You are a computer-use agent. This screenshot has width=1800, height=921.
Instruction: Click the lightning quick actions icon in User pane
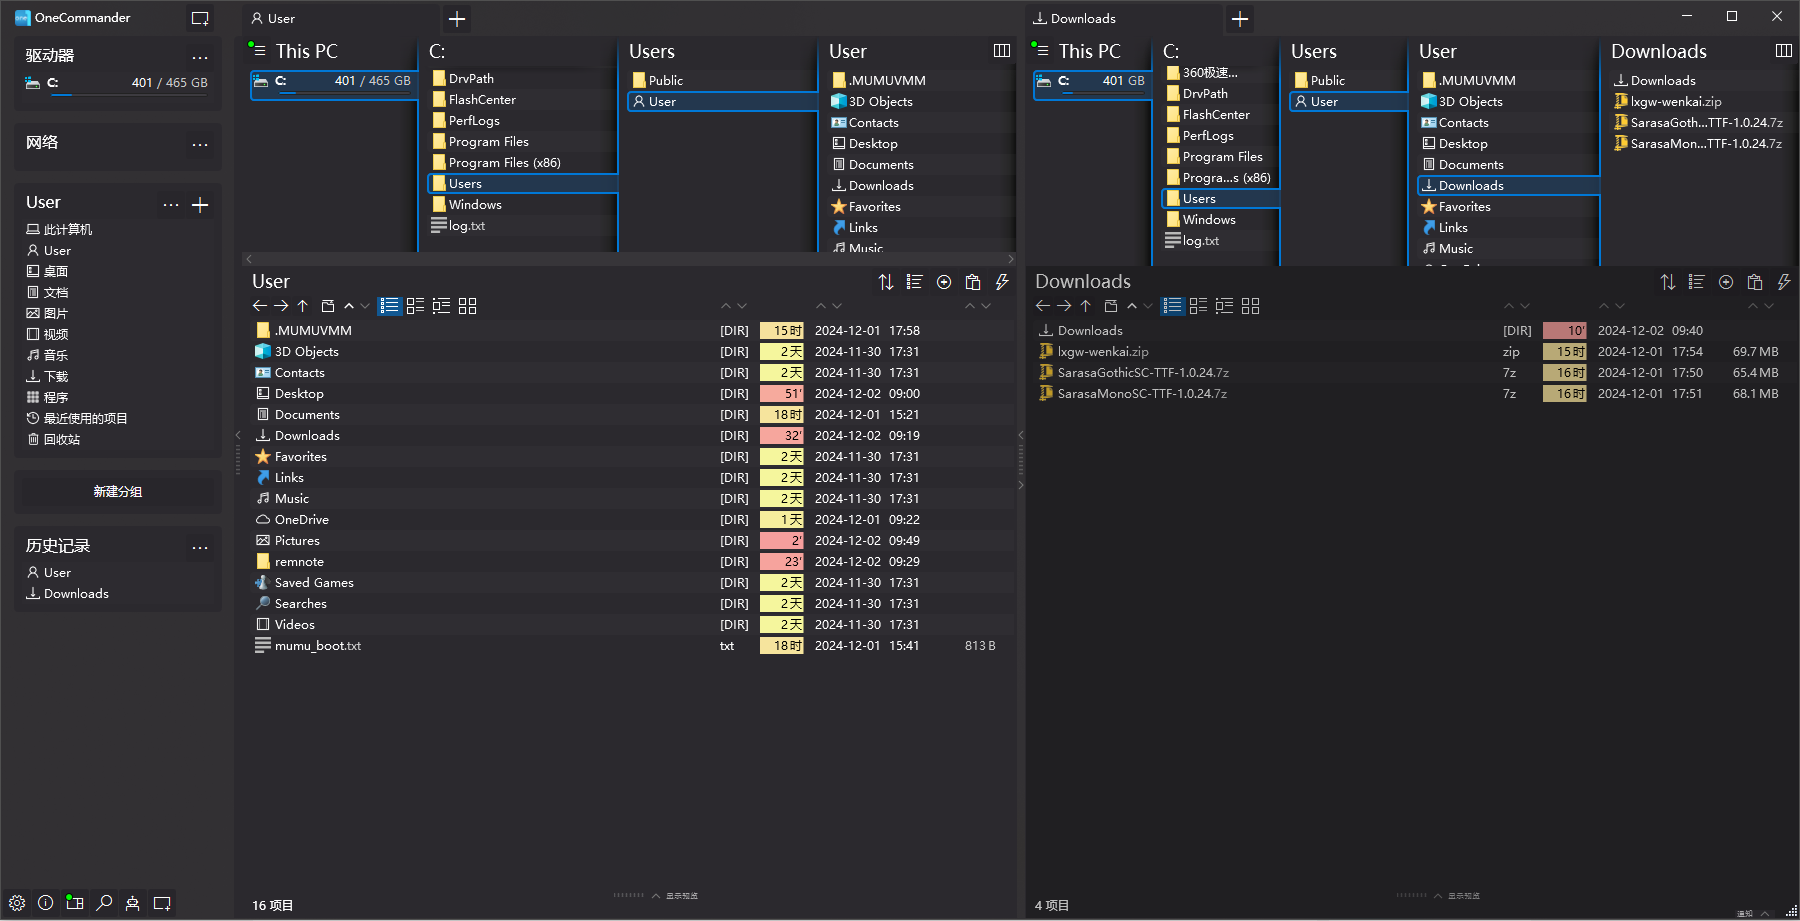(1002, 282)
